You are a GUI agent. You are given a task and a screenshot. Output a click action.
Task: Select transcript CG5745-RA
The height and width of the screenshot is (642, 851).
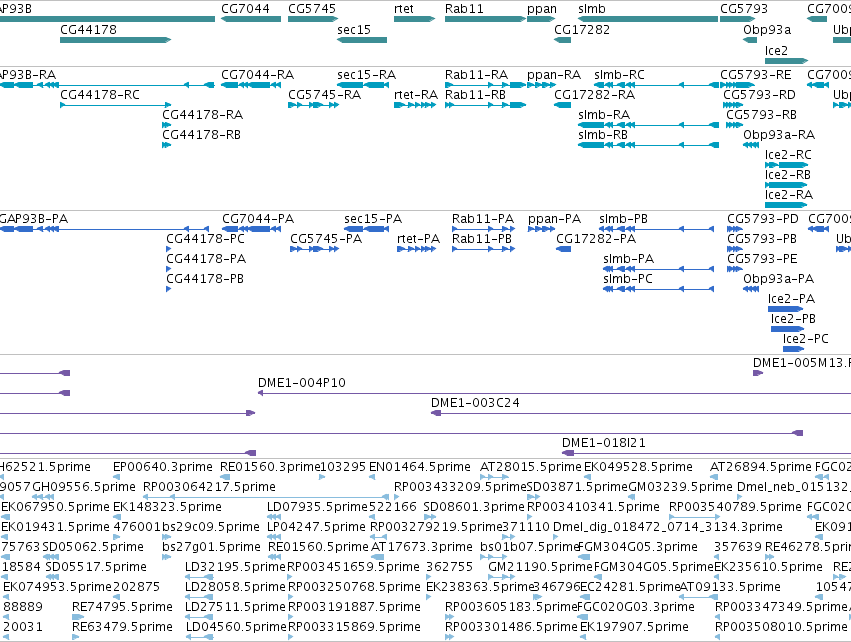(325, 94)
